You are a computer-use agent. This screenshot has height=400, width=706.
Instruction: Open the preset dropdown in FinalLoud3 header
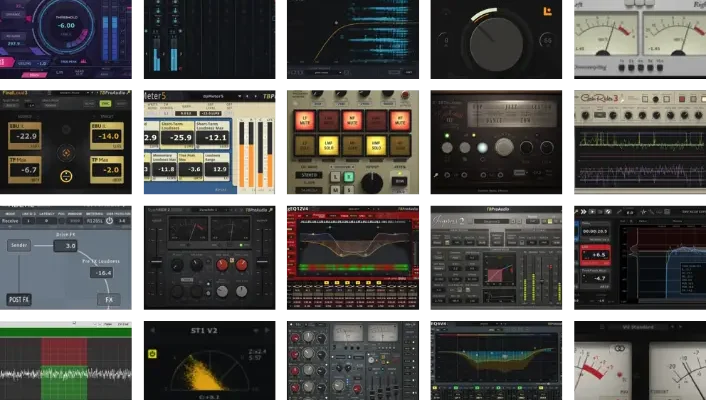tap(70, 92)
